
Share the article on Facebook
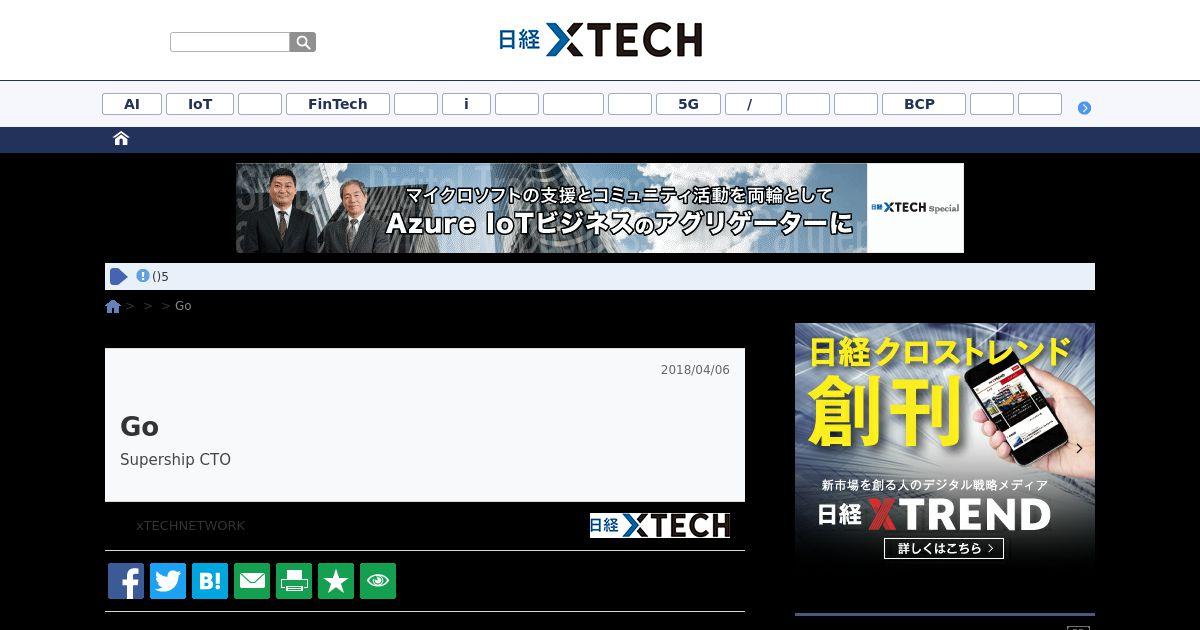[x=126, y=581]
